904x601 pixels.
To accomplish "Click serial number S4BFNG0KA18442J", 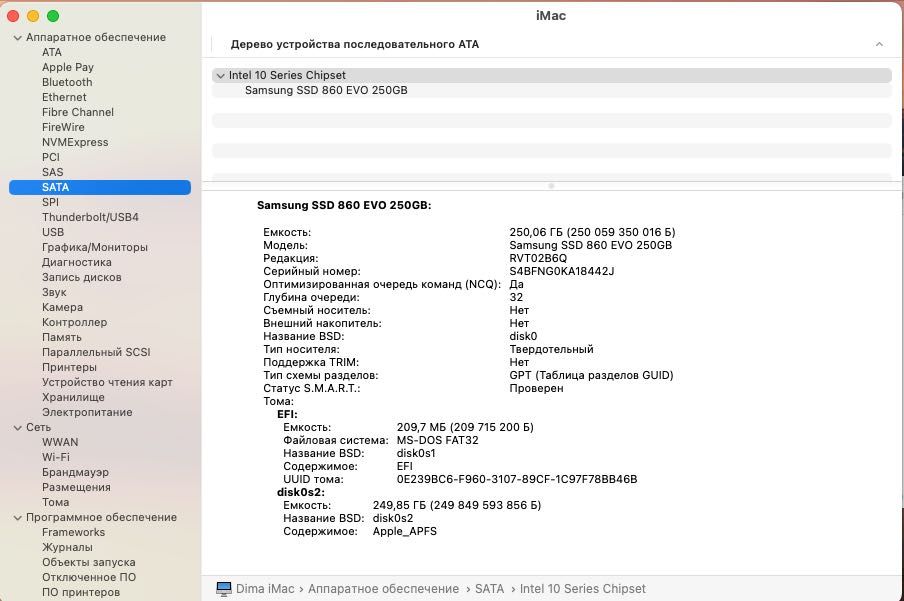I will 562,271.
